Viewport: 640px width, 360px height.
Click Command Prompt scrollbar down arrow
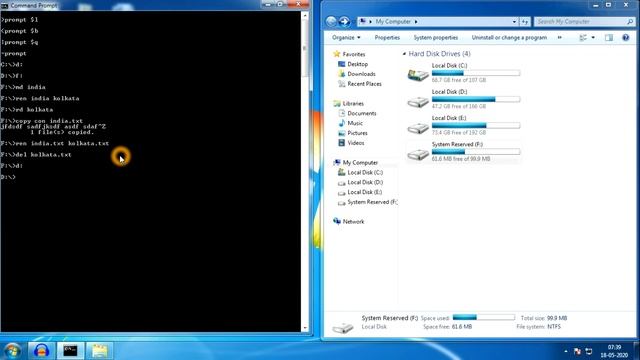305,328
